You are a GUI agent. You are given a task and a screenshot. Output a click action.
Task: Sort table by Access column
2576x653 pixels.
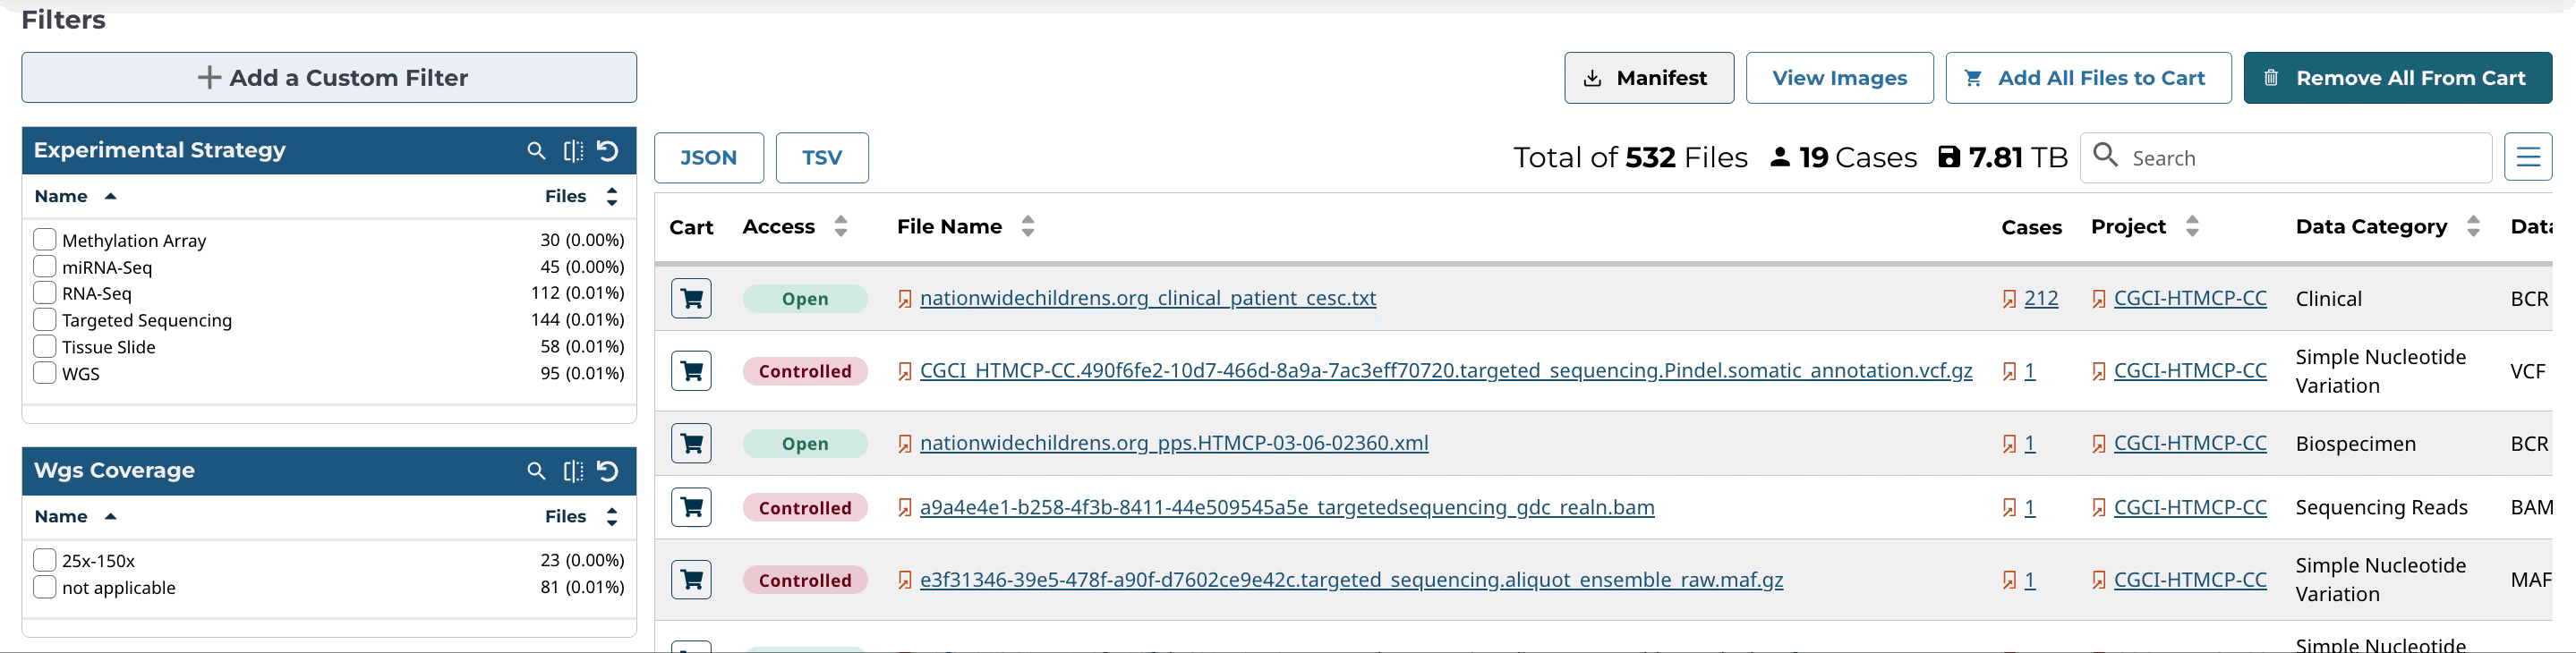[841, 227]
